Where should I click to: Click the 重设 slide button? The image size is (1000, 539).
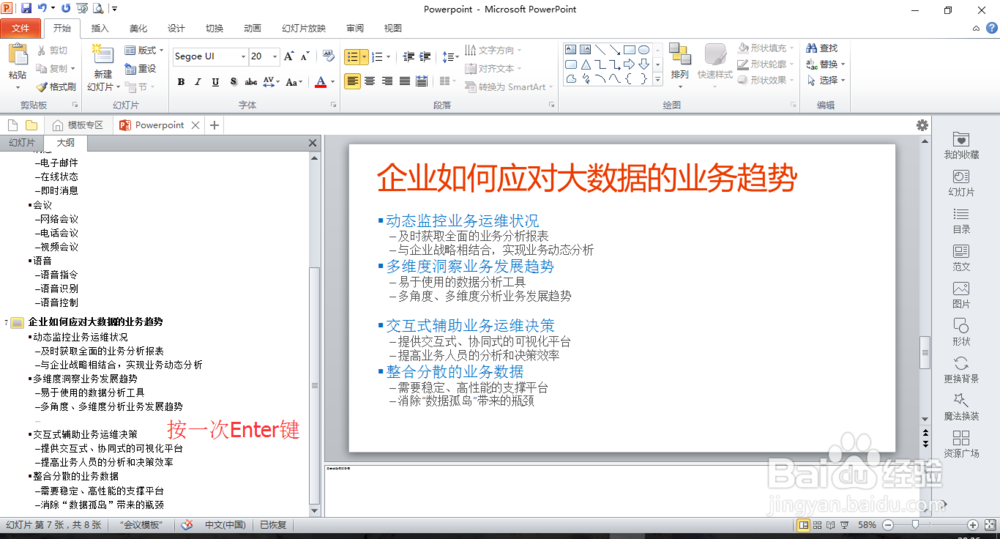pyautogui.click(x=140, y=68)
